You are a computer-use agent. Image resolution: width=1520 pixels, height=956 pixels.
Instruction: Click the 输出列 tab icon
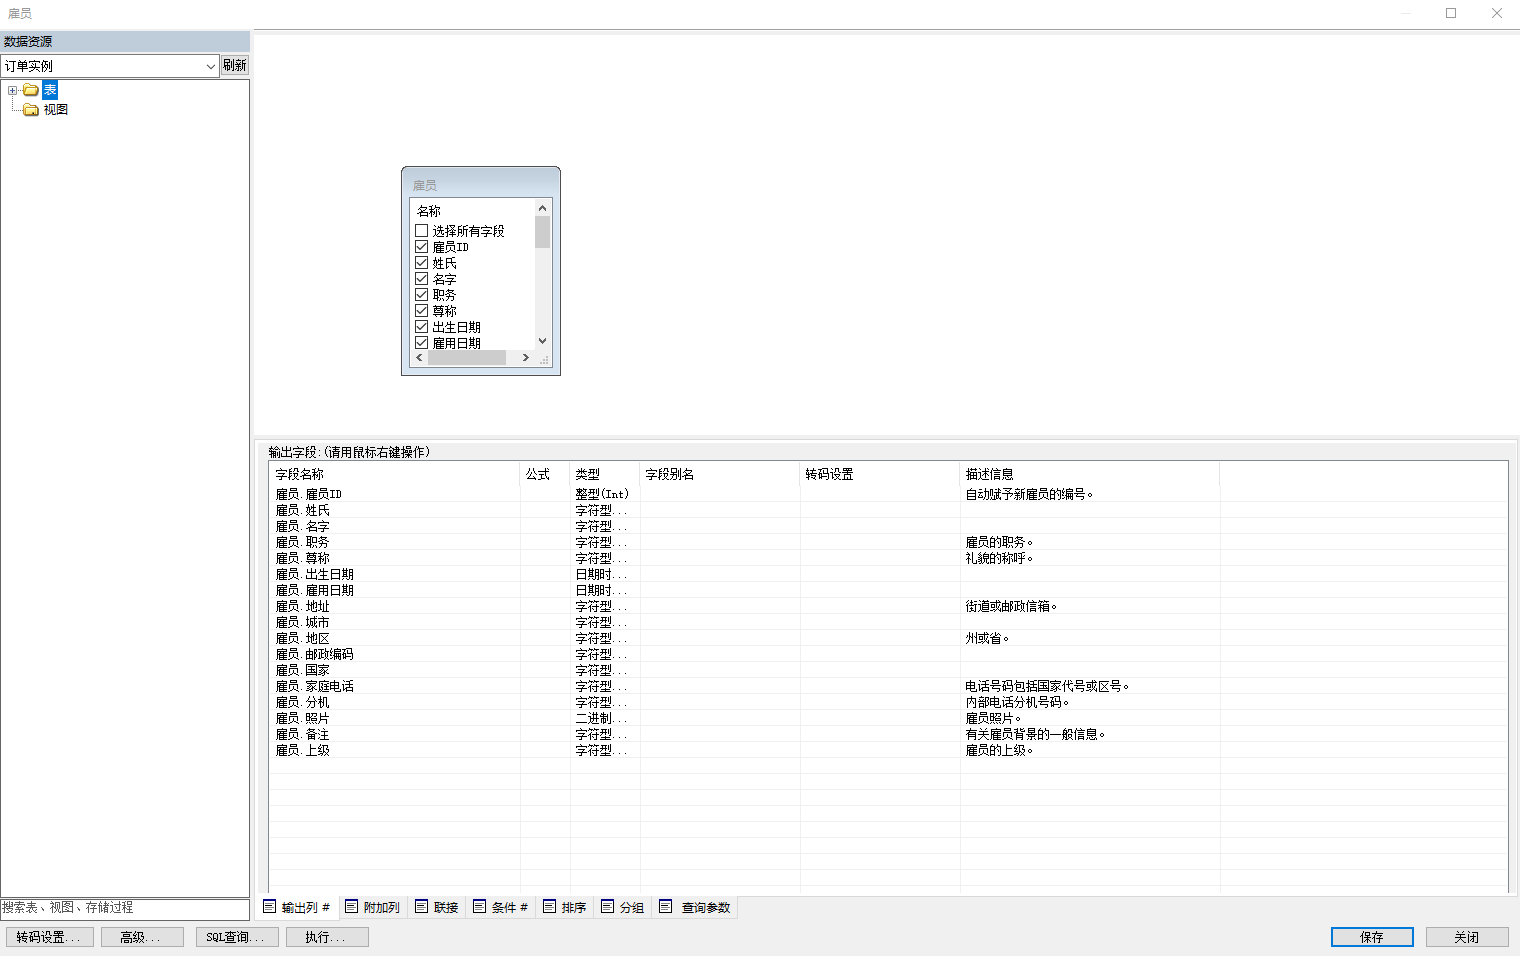(x=269, y=907)
